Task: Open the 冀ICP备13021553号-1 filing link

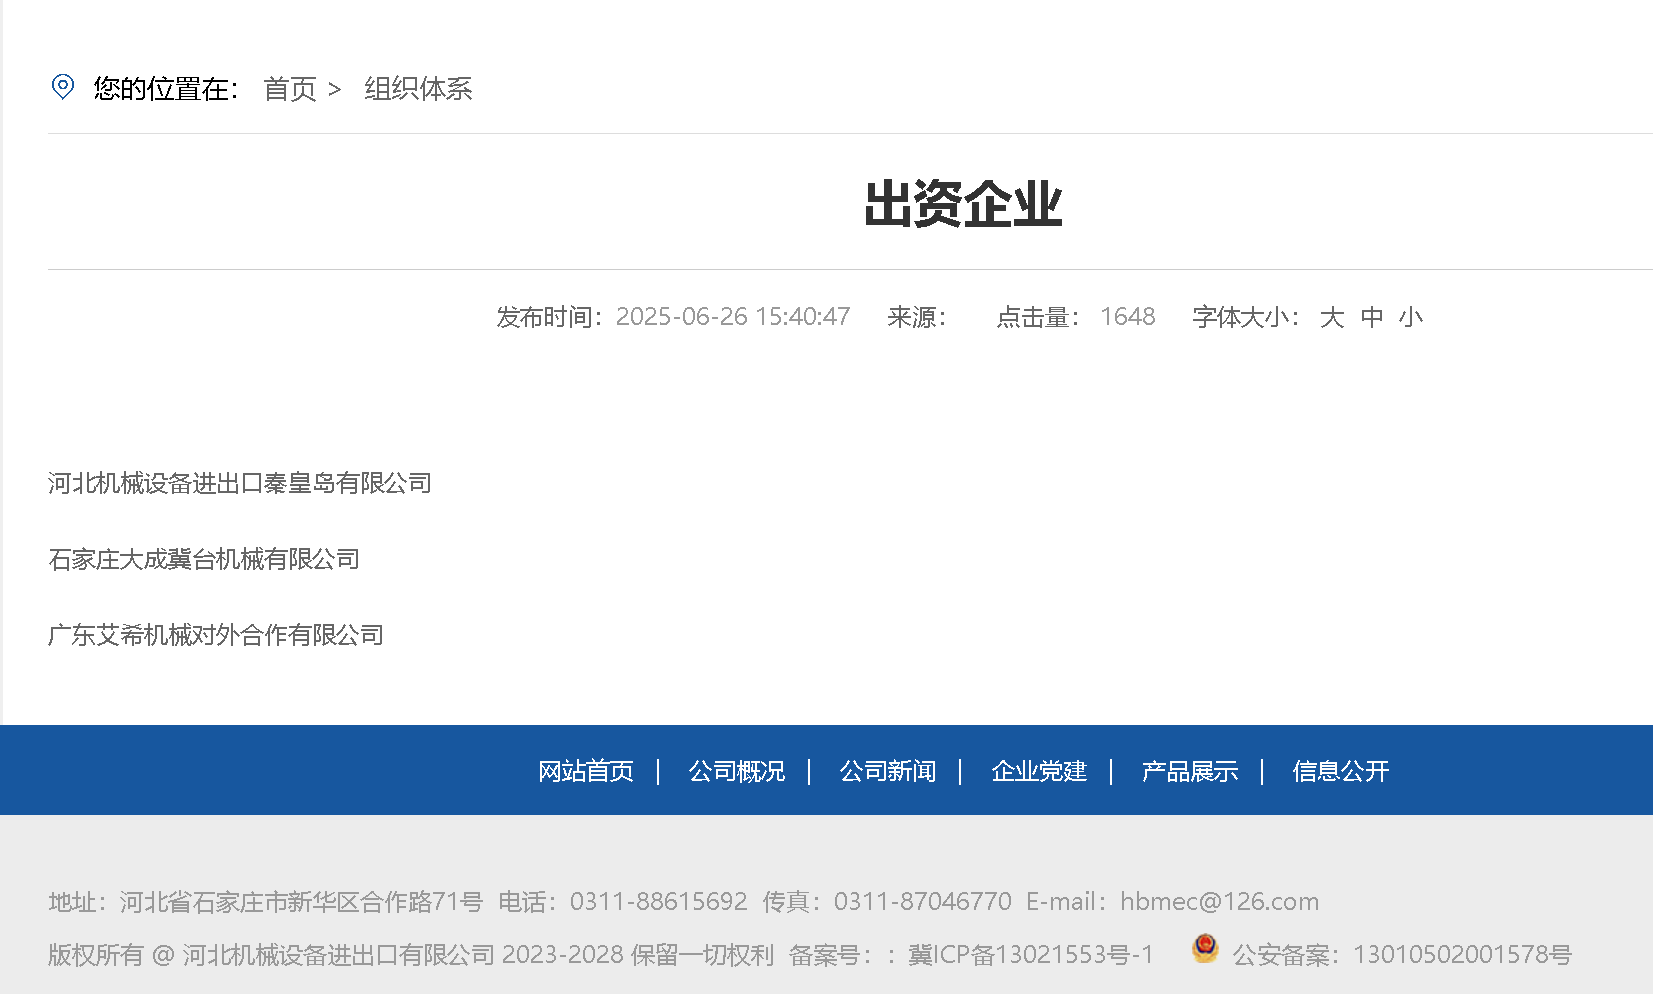Action: point(1030,955)
